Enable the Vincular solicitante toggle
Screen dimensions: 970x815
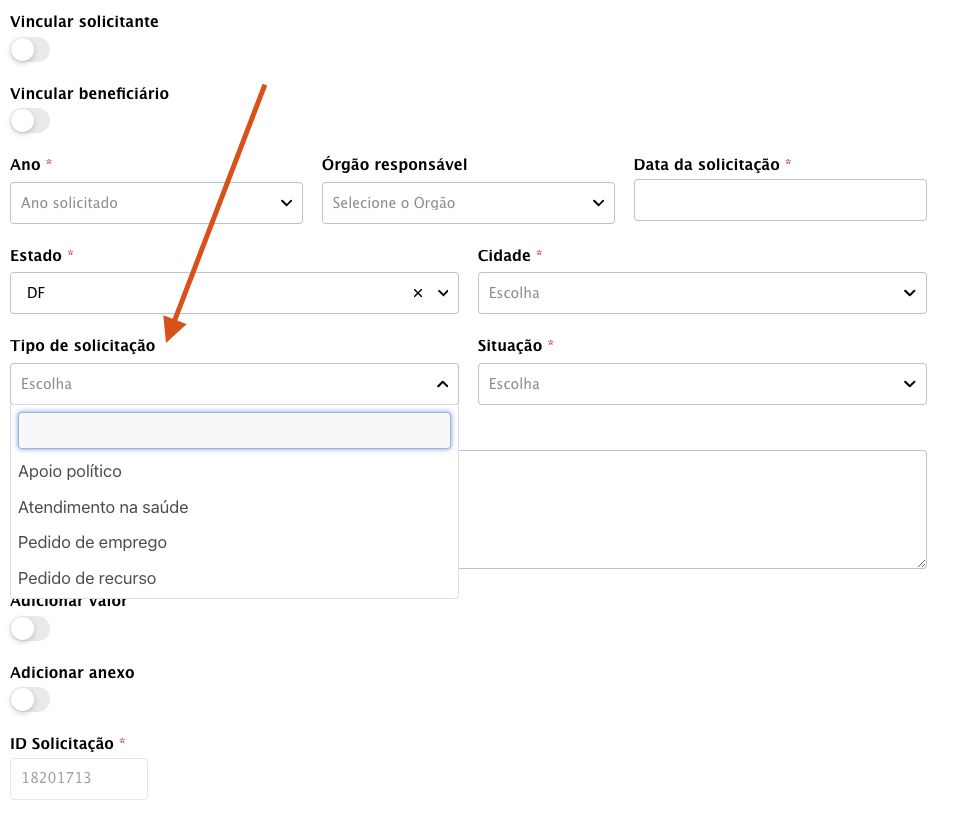[x=29, y=49]
